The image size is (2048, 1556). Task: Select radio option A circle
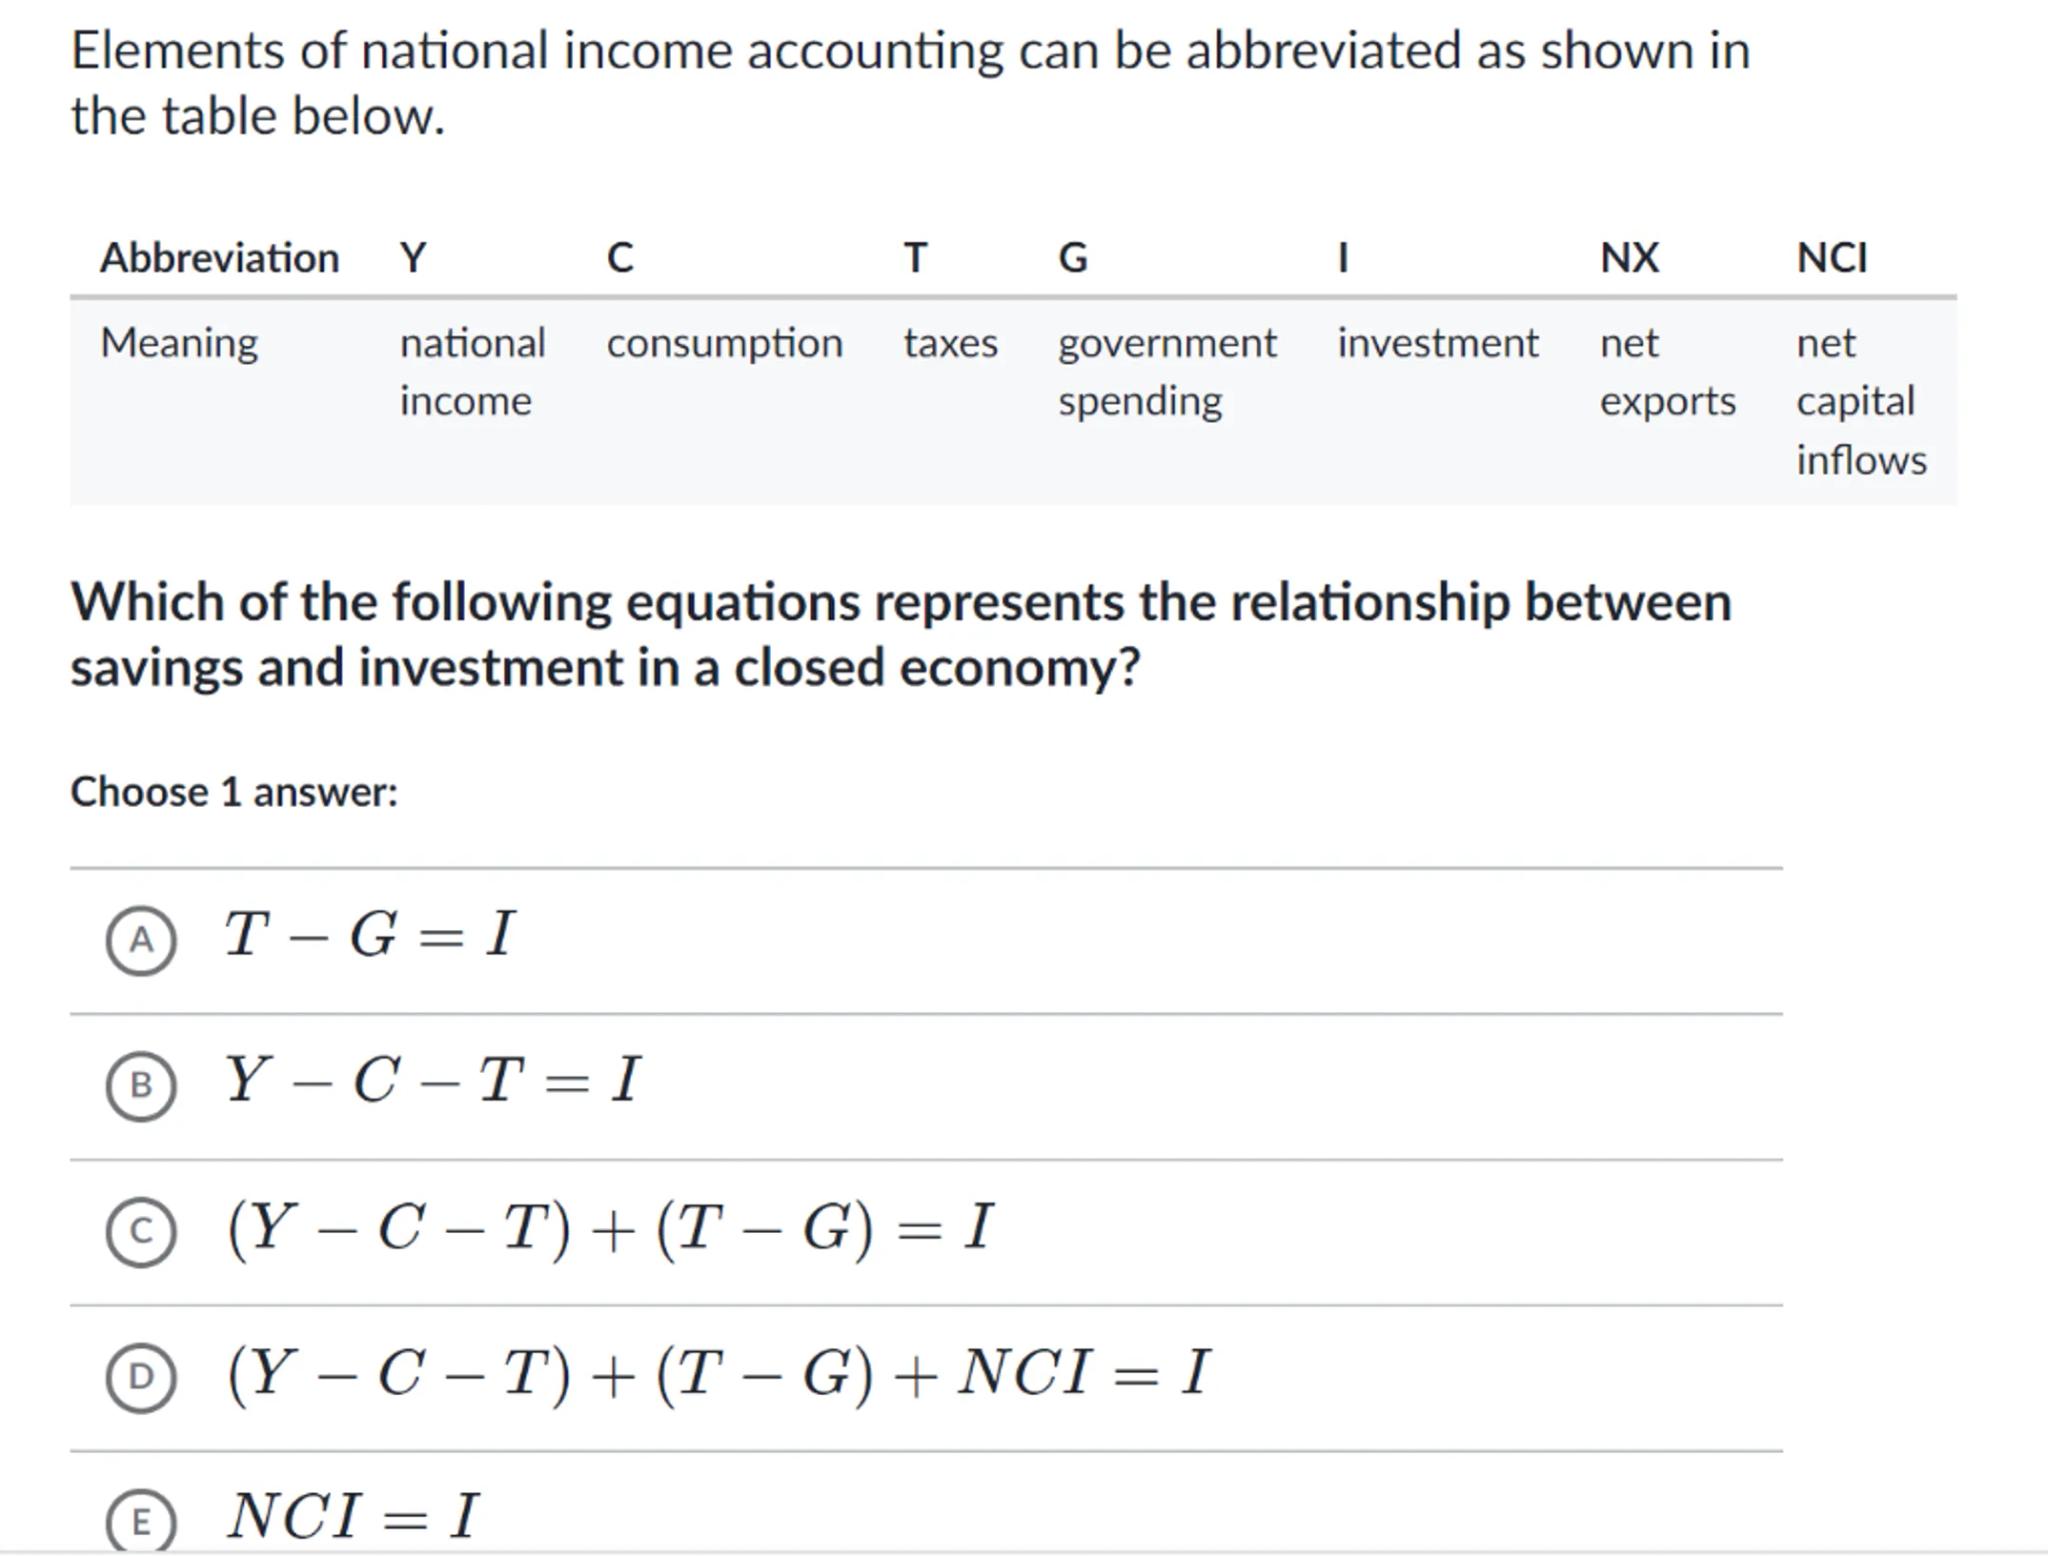[x=141, y=940]
